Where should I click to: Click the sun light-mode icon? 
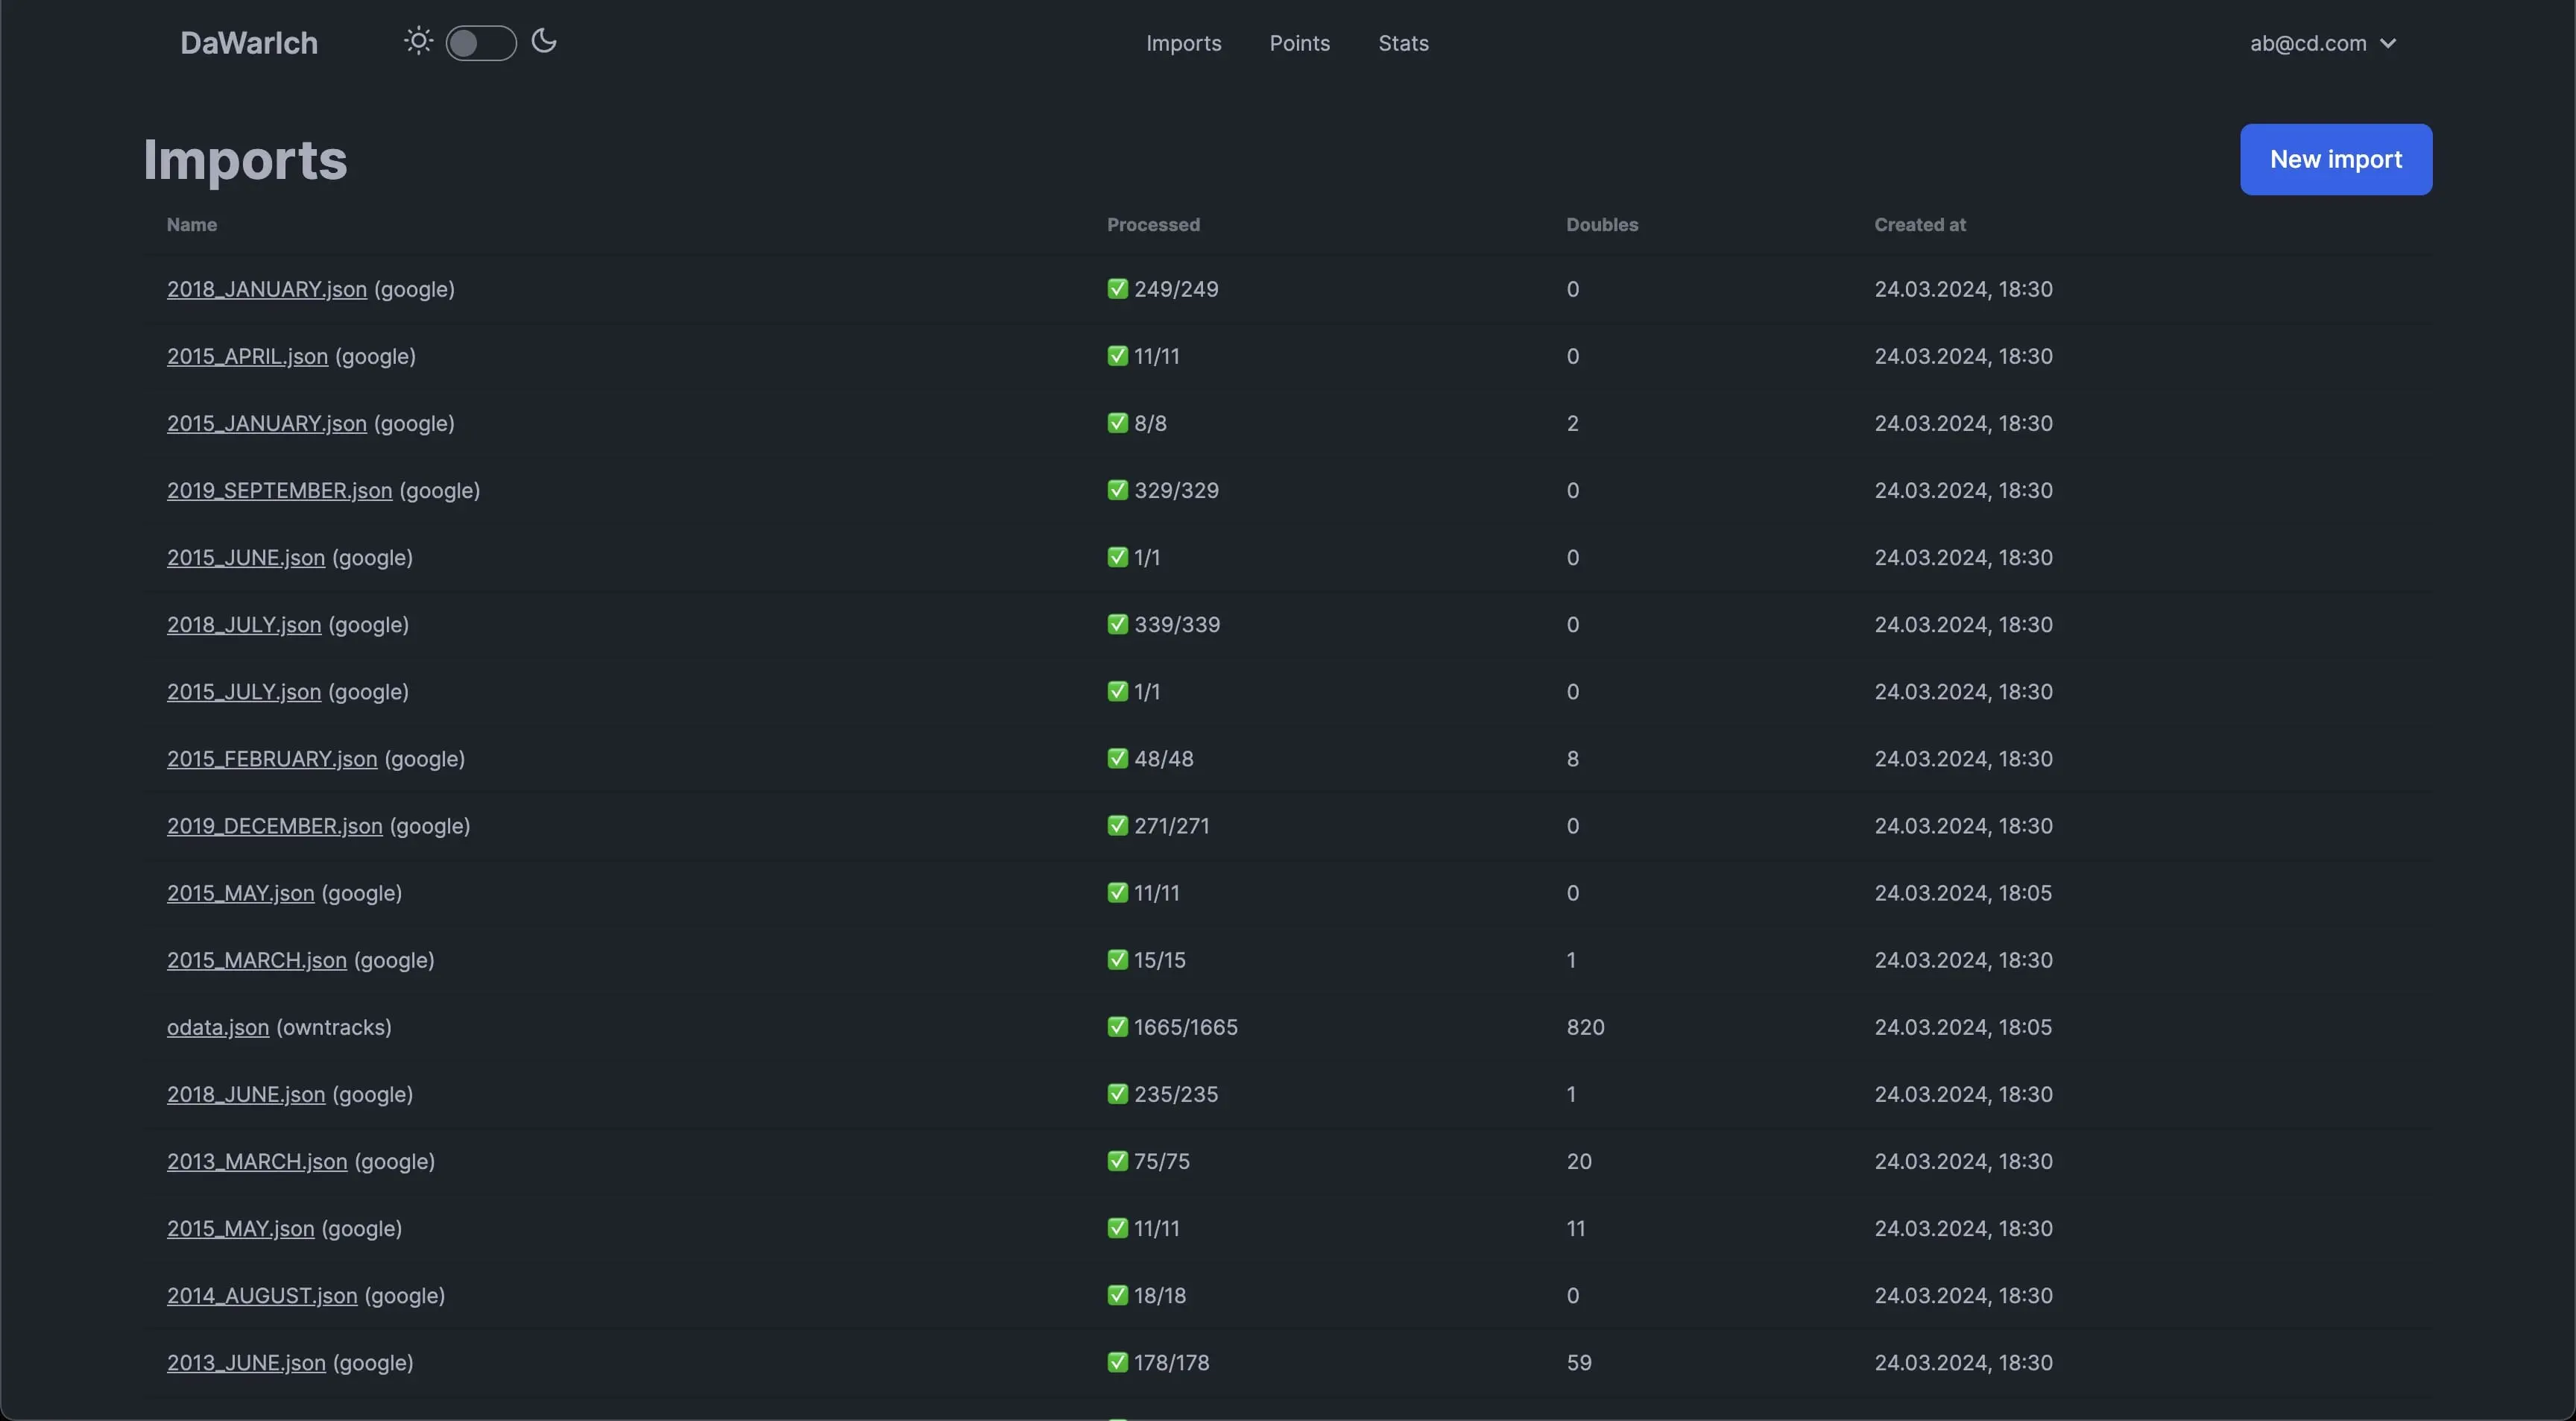(418, 42)
